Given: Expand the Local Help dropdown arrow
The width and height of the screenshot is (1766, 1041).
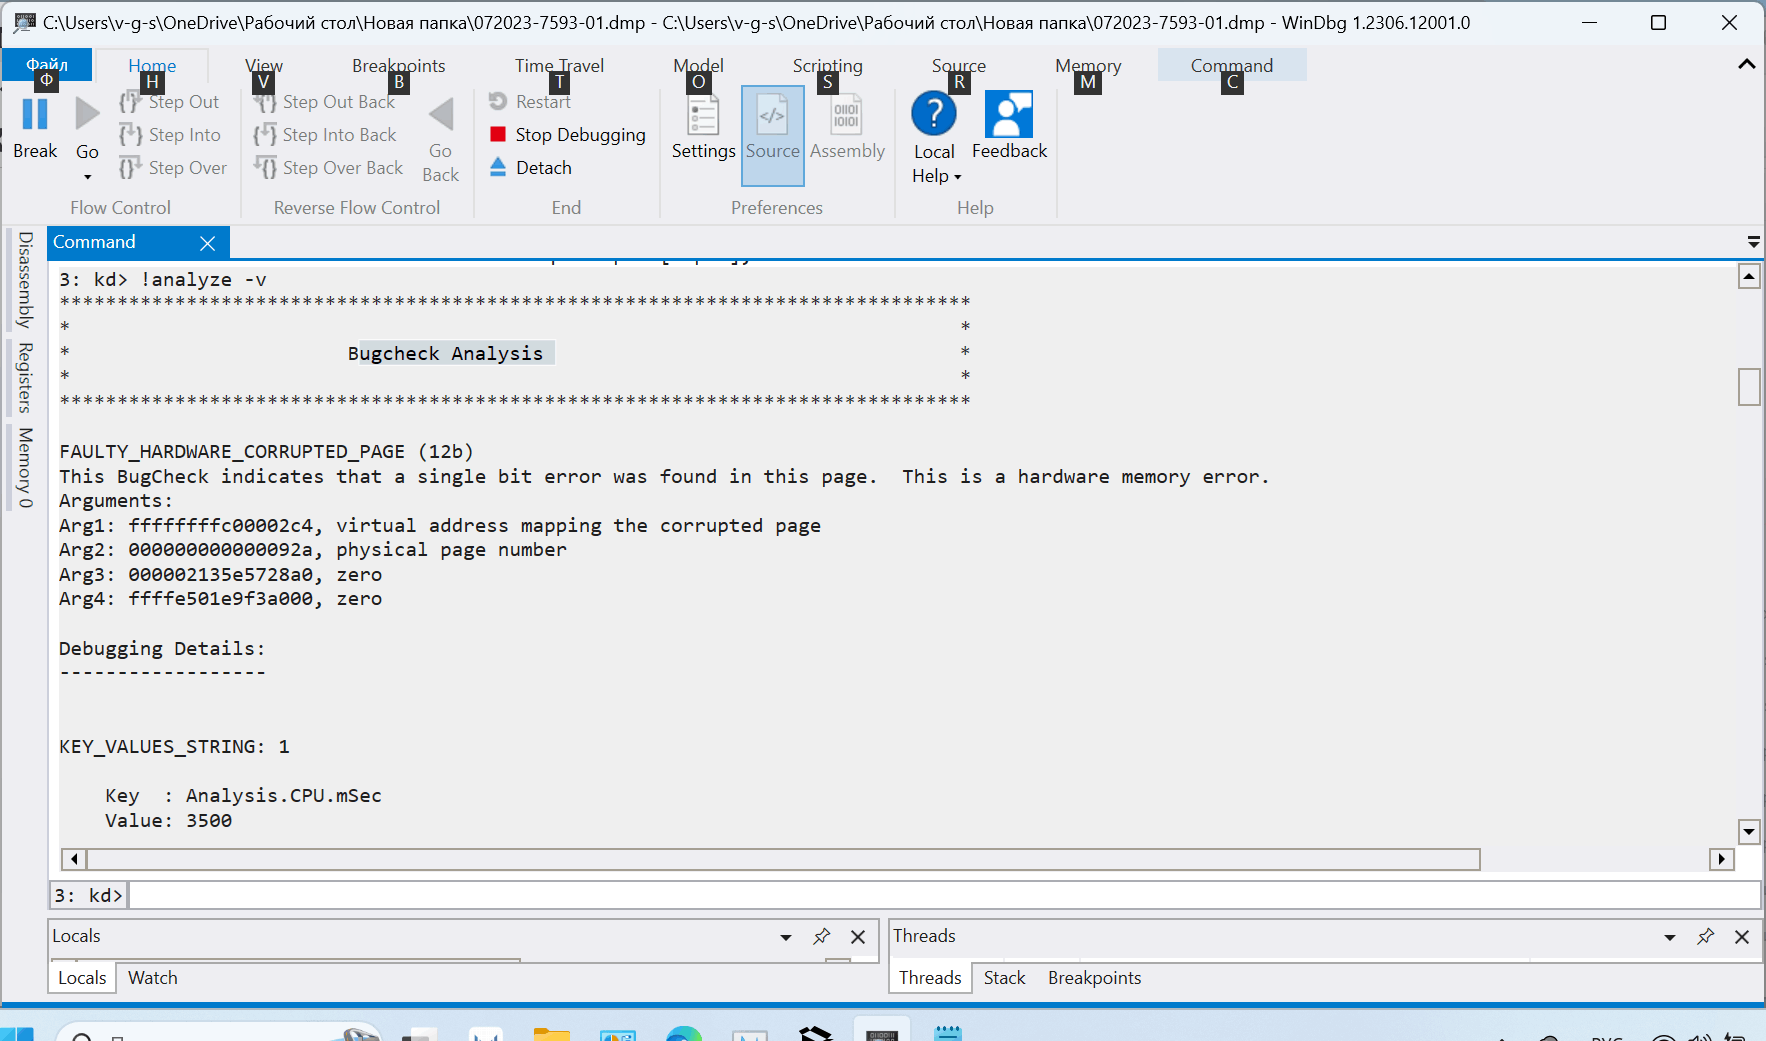Looking at the screenshot, I should click(957, 177).
